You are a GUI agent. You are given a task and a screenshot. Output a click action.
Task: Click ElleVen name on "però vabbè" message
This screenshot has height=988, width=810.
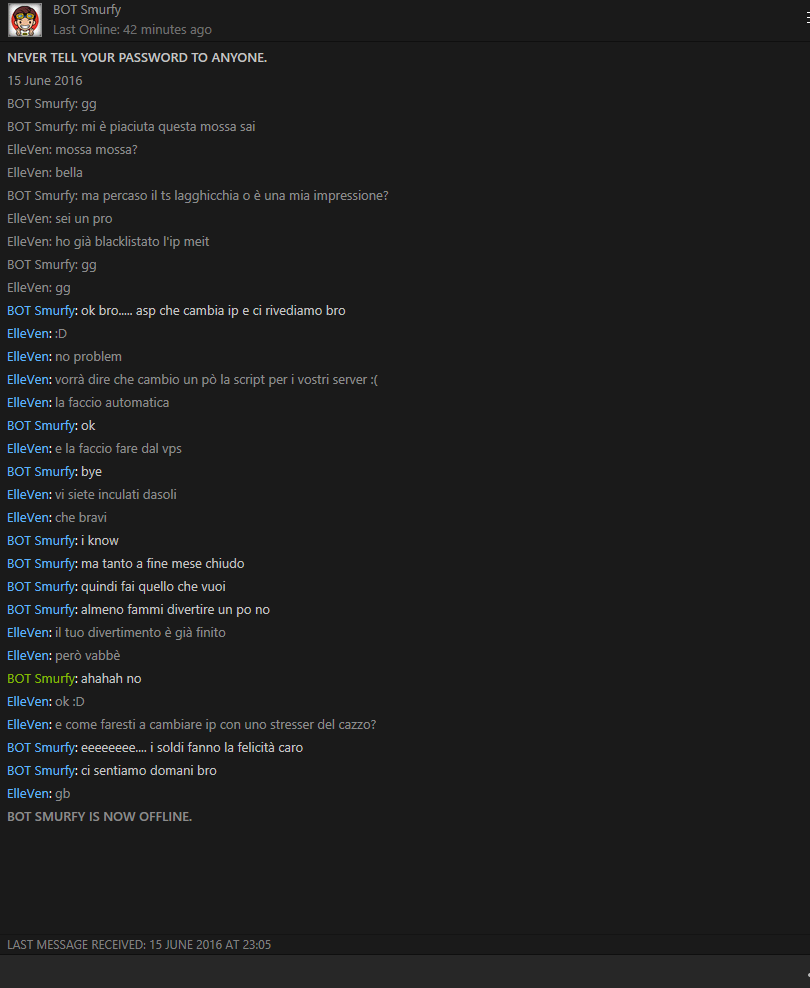click(x=28, y=656)
